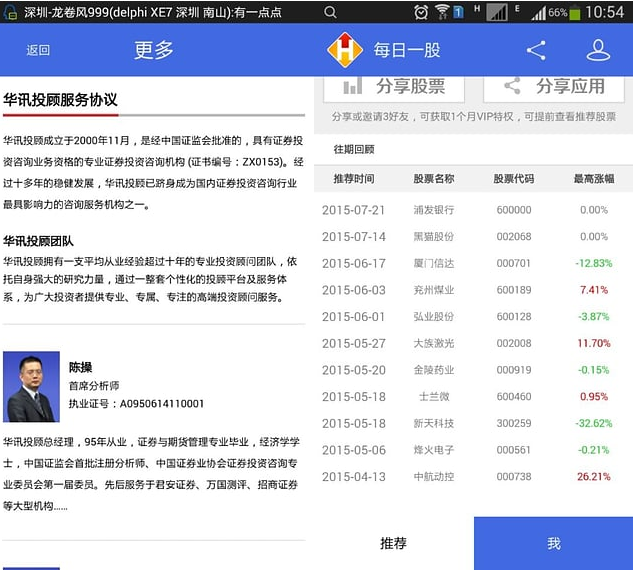Tap the alarm clock status icon

point(421,12)
